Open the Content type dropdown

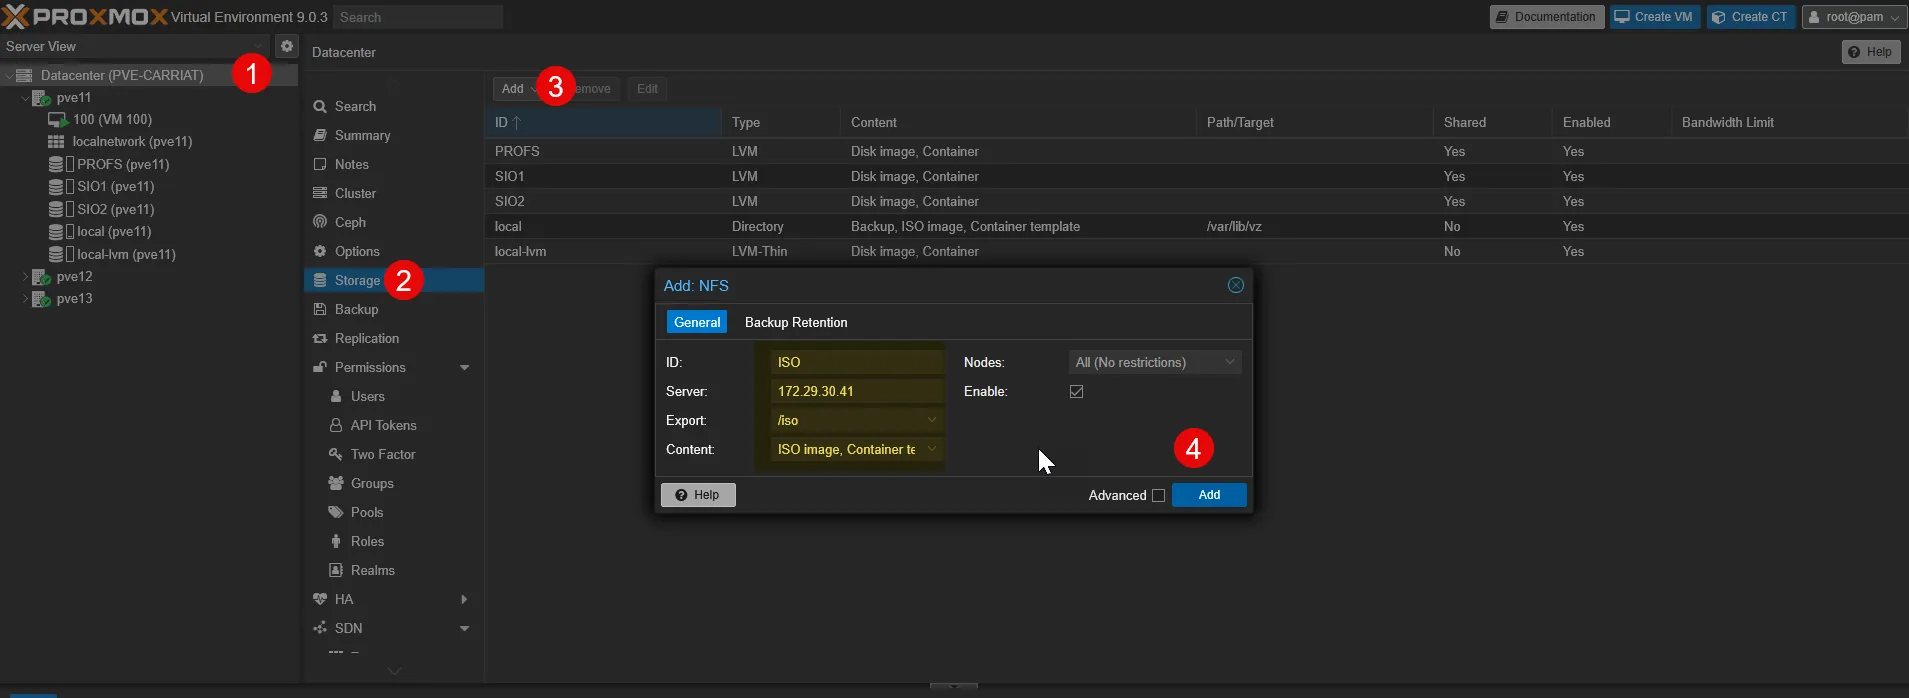click(931, 450)
